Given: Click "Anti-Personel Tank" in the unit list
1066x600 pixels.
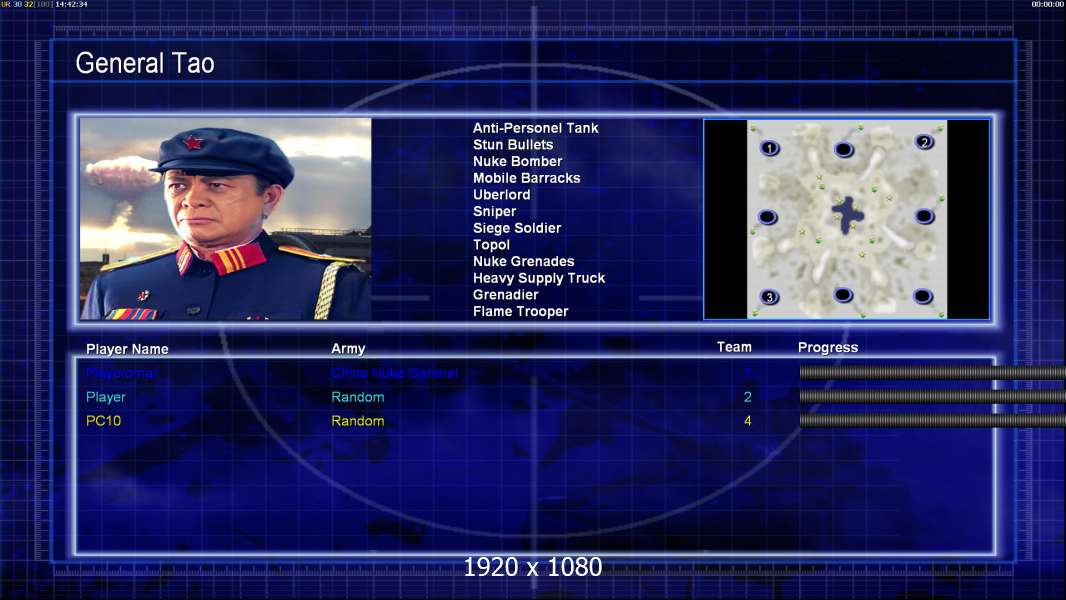Looking at the screenshot, I should pyautogui.click(x=536, y=128).
